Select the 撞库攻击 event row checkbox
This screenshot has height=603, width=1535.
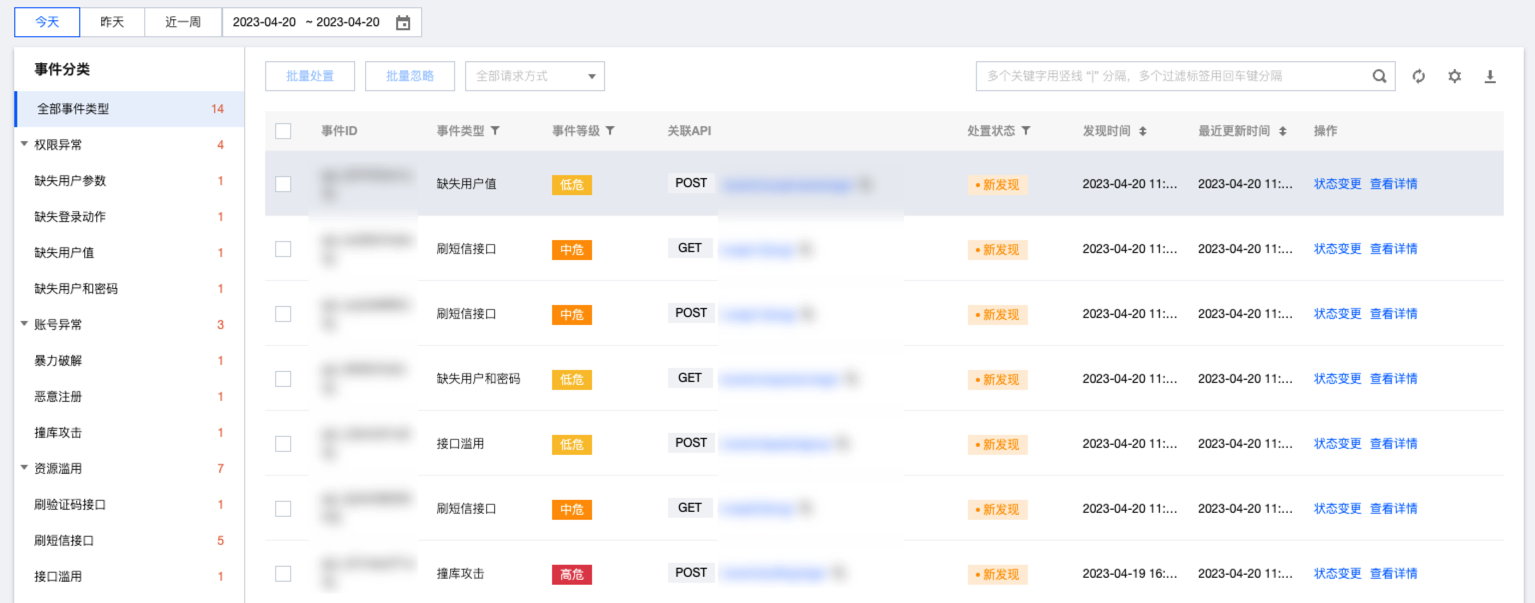coord(283,574)
